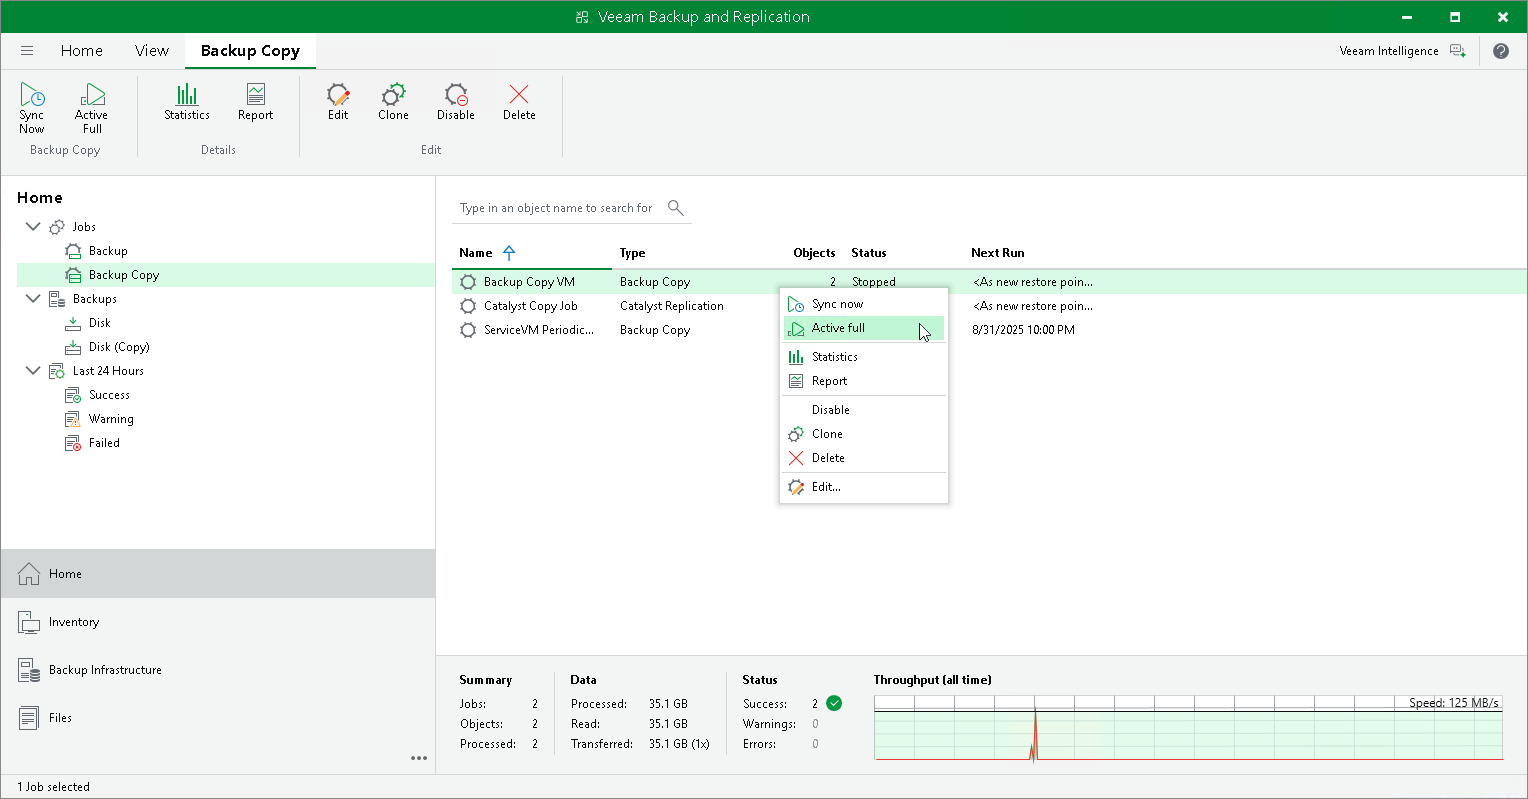
Task: Open Statistics from the ribbon
Action: click(187, 102)
